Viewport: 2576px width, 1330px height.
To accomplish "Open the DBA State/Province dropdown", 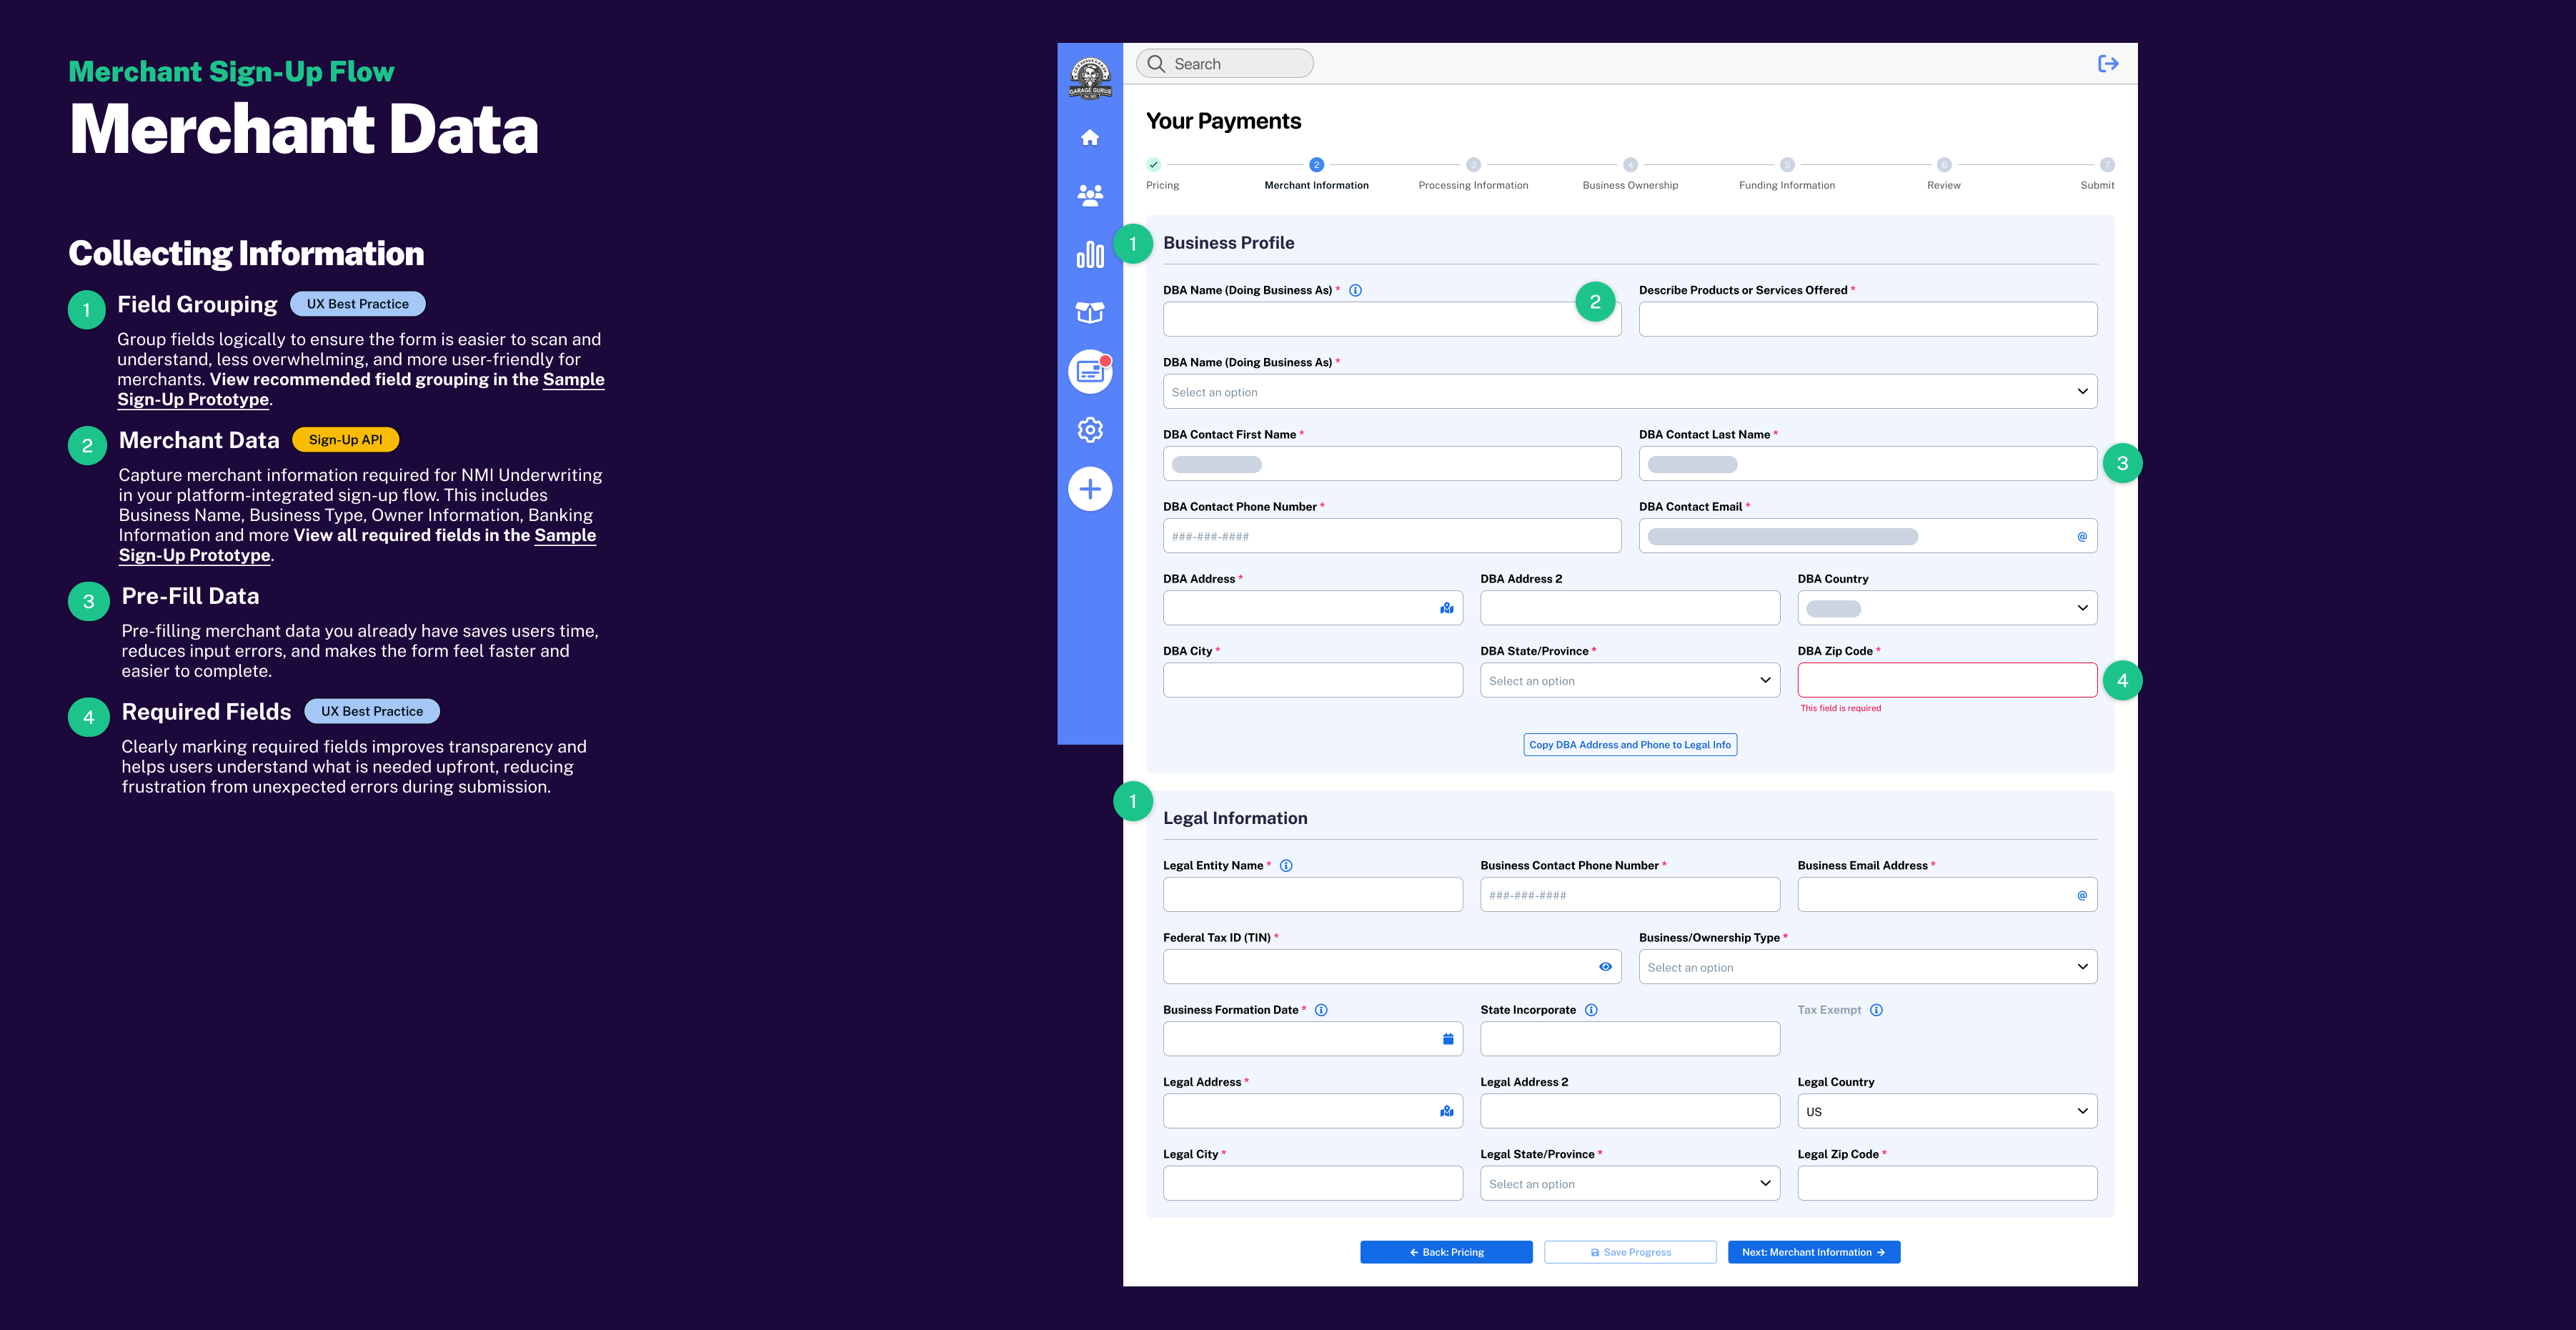I will pyautogui.click(x=1630, y=681).
